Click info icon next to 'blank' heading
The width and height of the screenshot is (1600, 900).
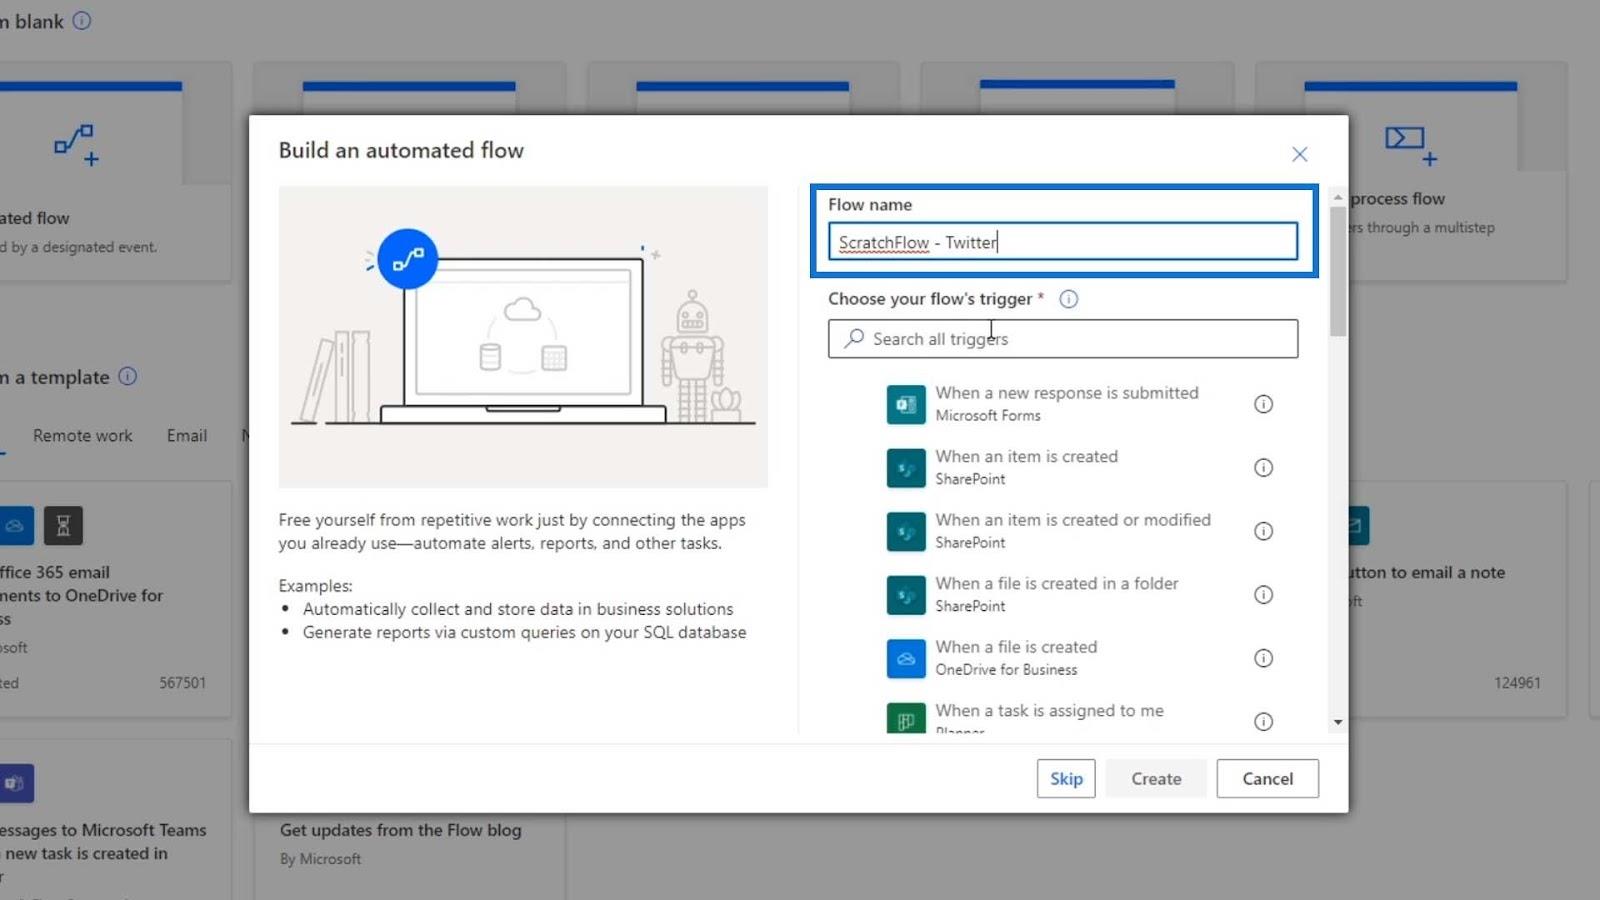tap(82, 21)
